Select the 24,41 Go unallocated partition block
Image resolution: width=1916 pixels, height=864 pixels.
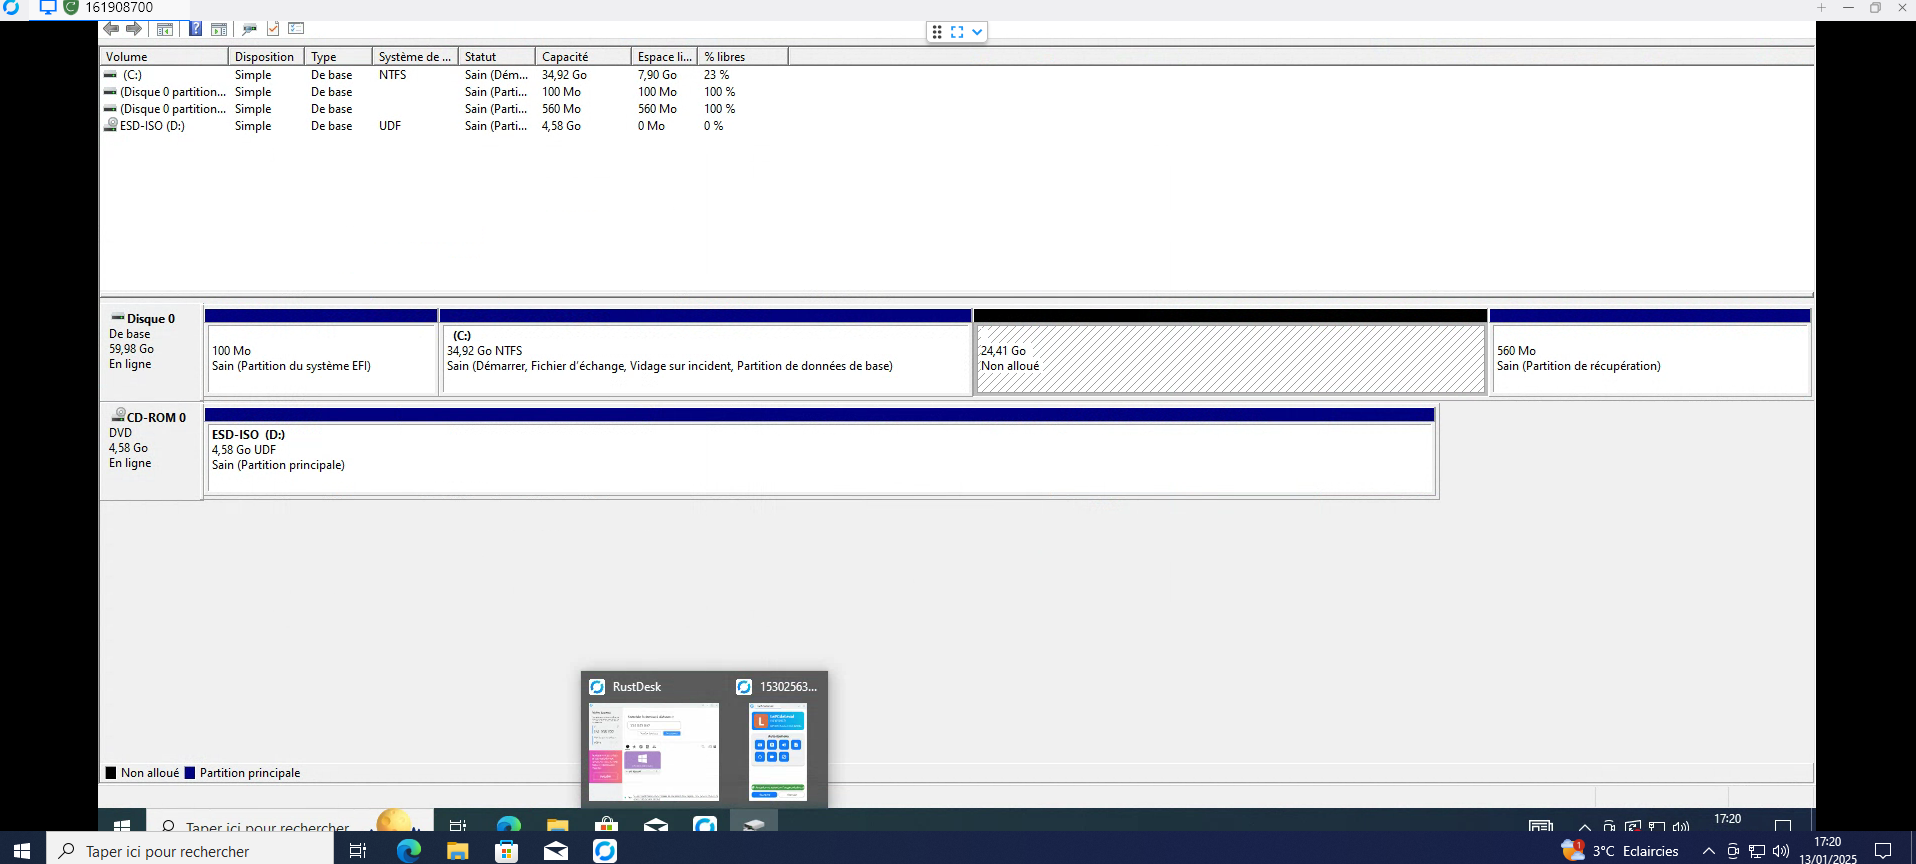[x=1230, y=358]
